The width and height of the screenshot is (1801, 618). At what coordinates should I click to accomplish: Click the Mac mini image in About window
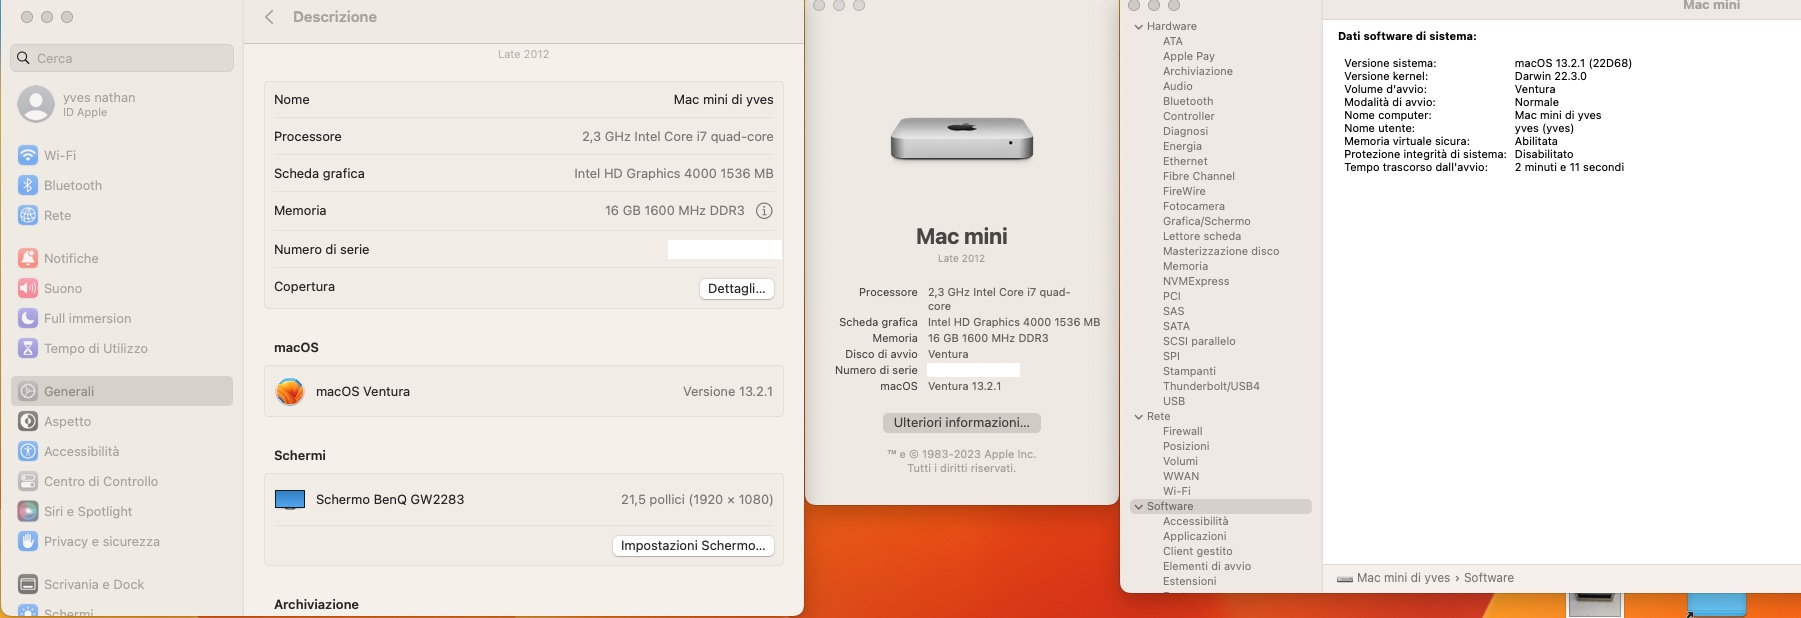click(x=962, y=139)
